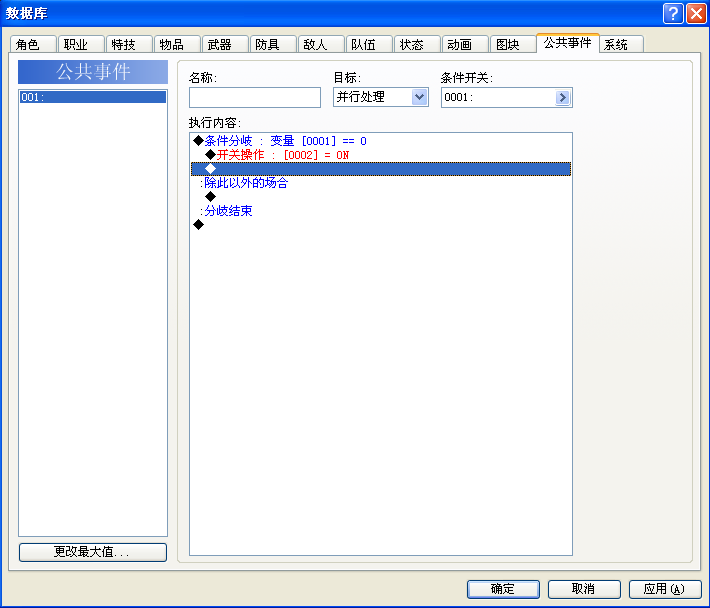Select the last empty command line
This screenshot has height=608, width=710.
(381, 225)
